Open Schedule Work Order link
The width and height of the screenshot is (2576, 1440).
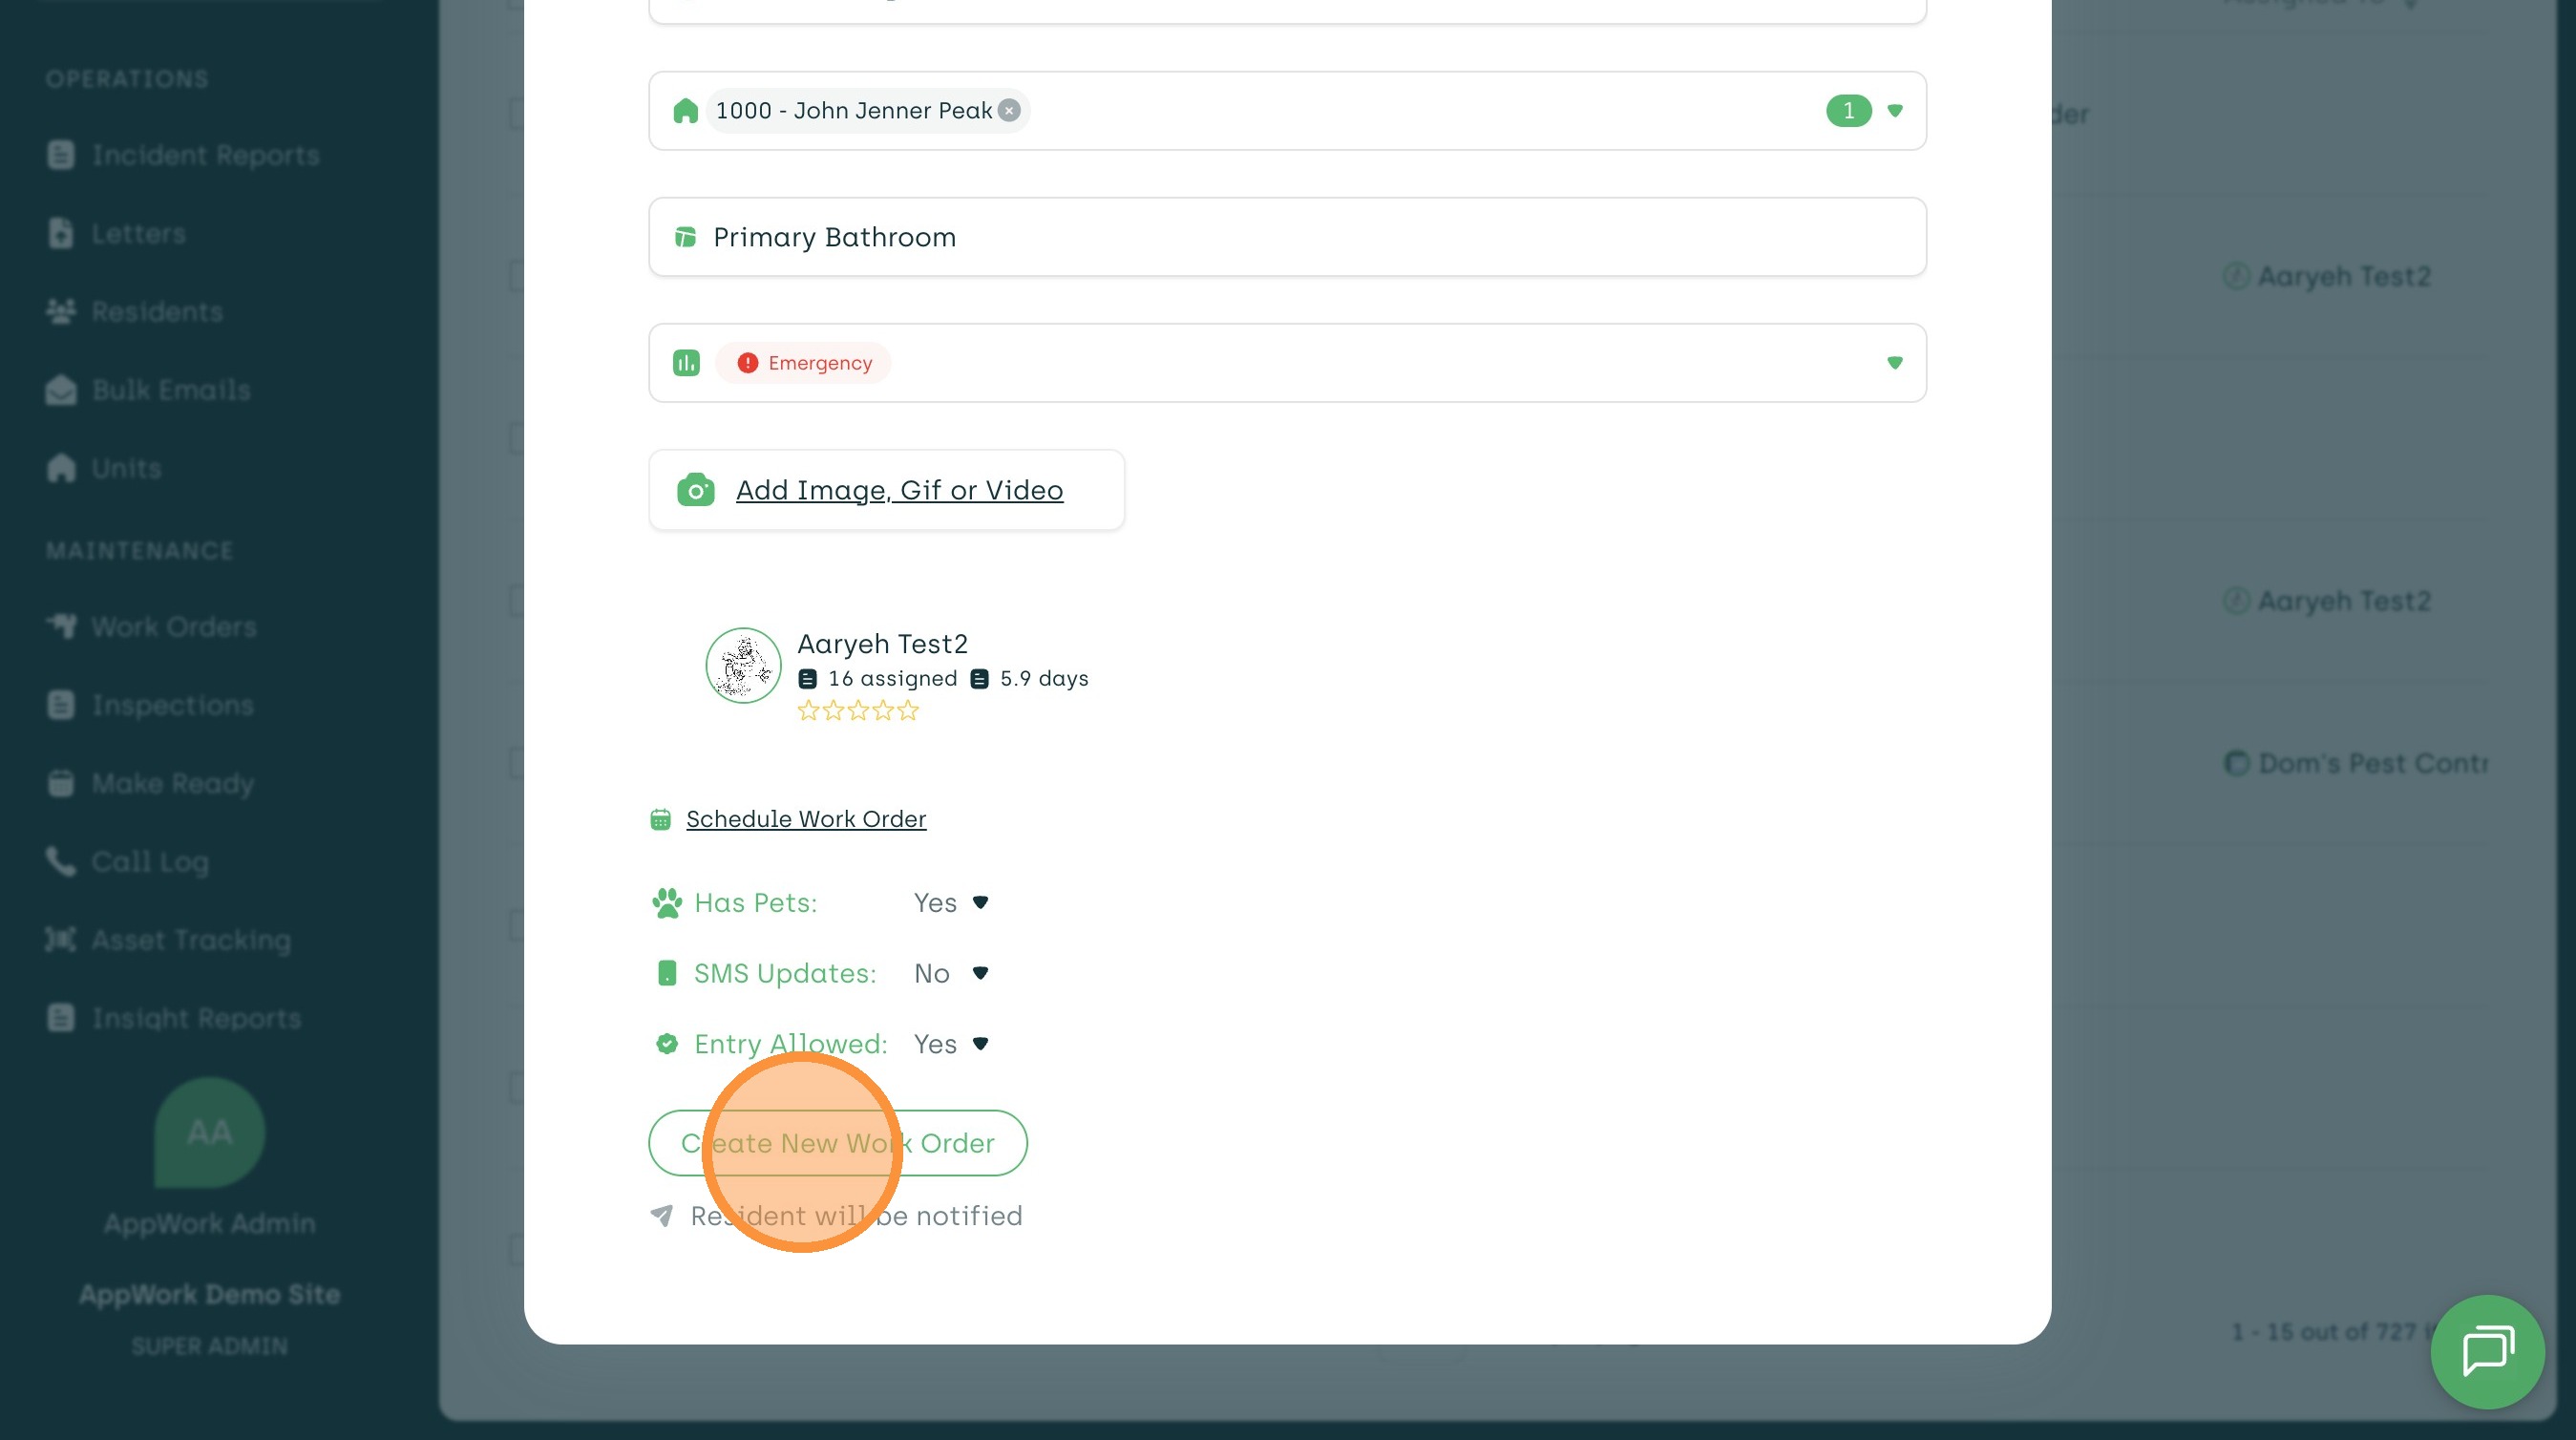[806, 819]
